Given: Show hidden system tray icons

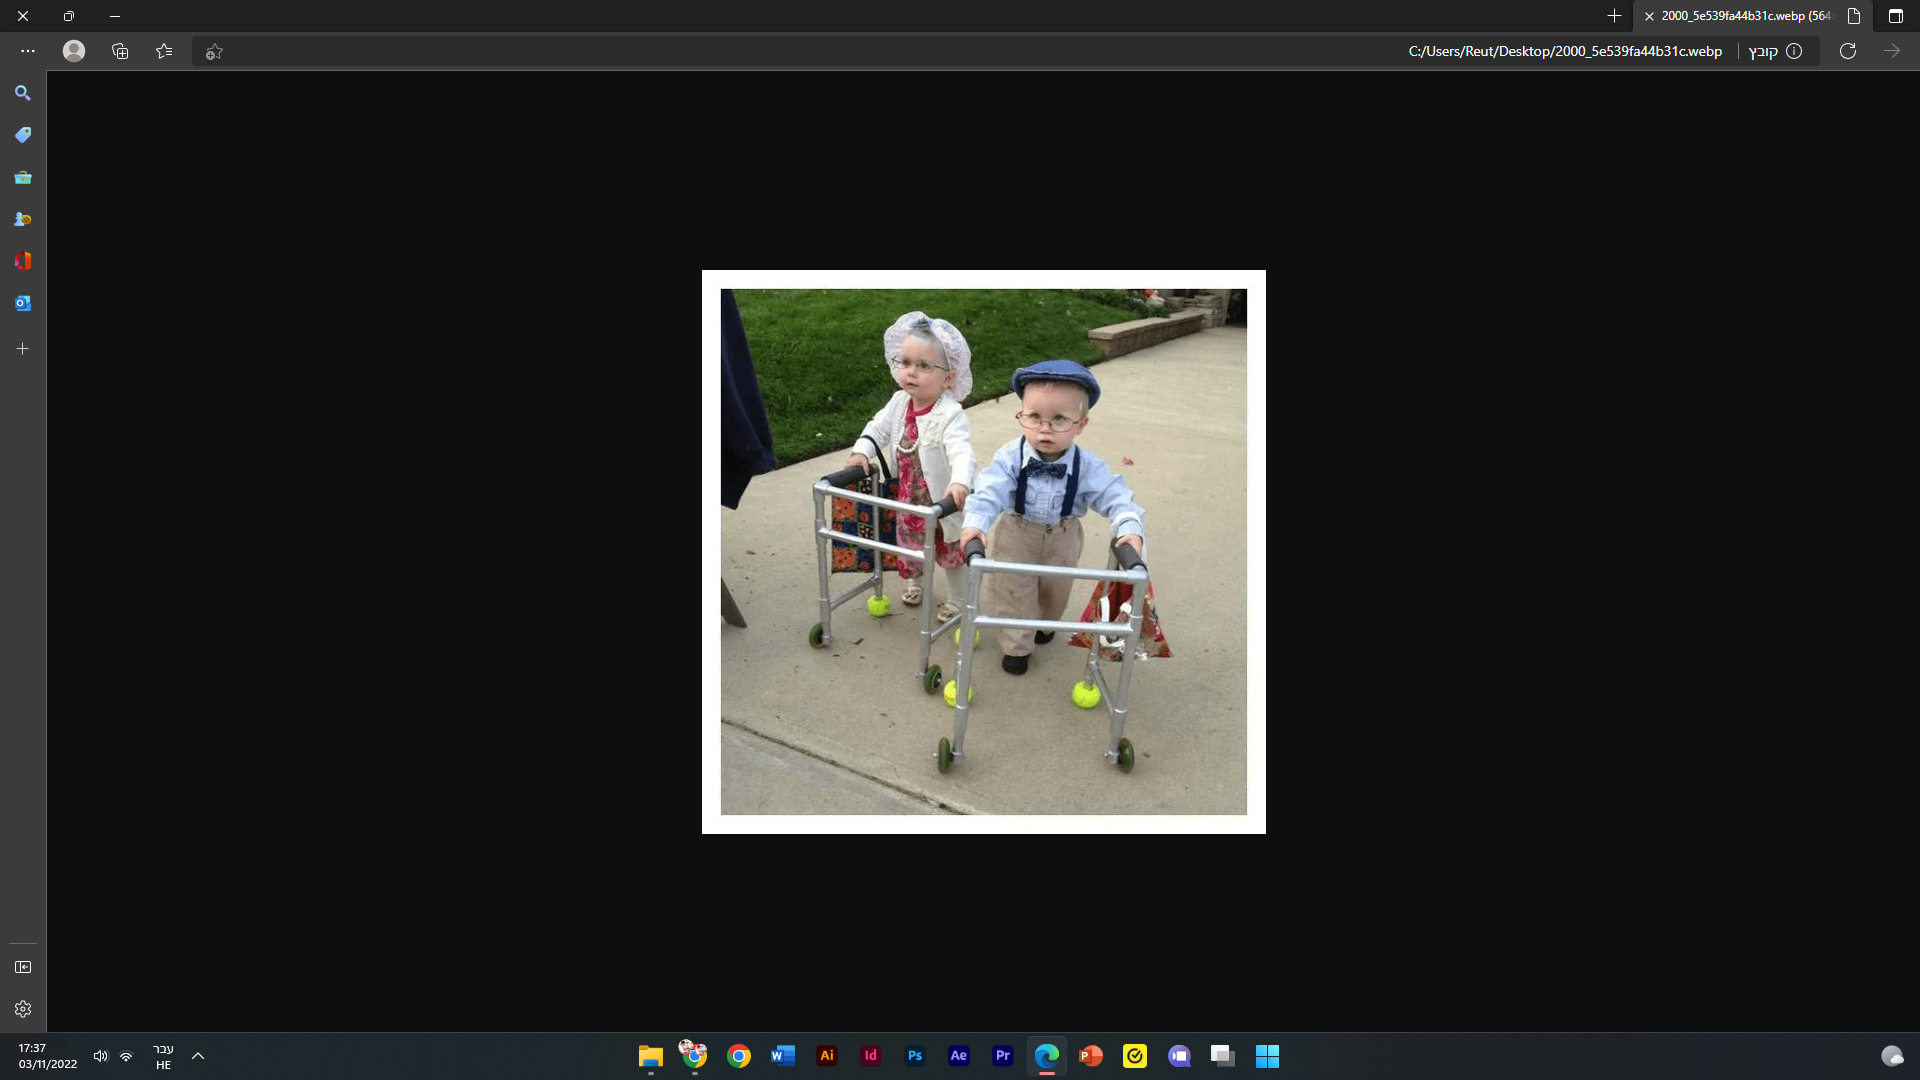Looking at the screenshot, I should point(198,1056).
